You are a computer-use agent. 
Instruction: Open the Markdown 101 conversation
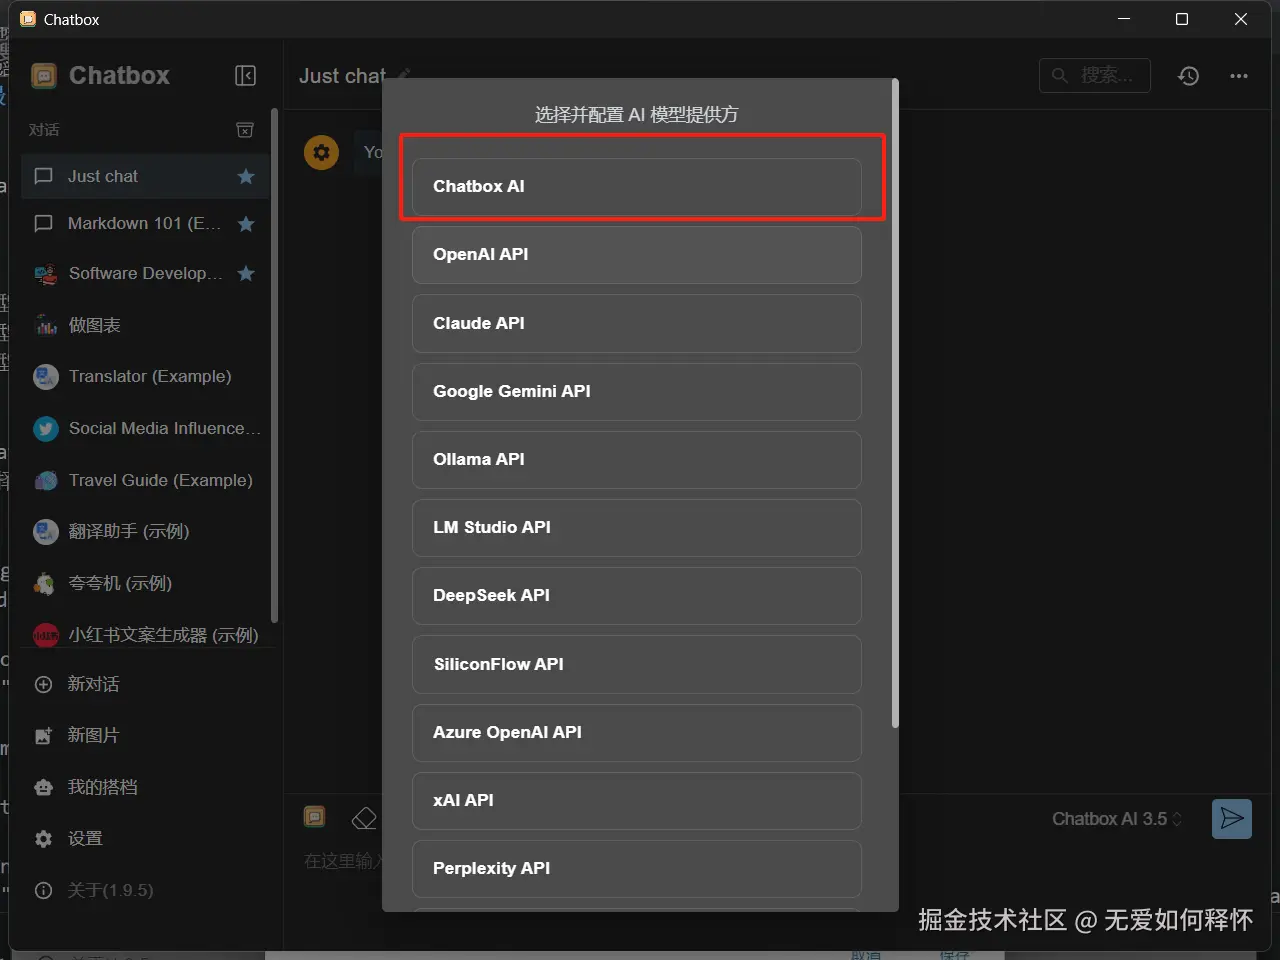pyautogui.click(x=145, y=224)
